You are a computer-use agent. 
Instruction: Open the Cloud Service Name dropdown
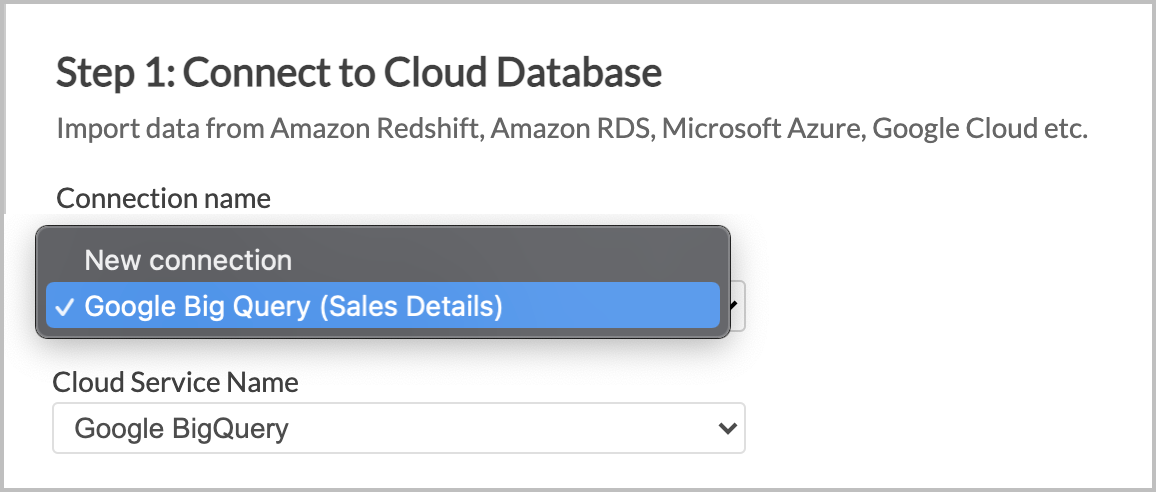click(399, 428)
